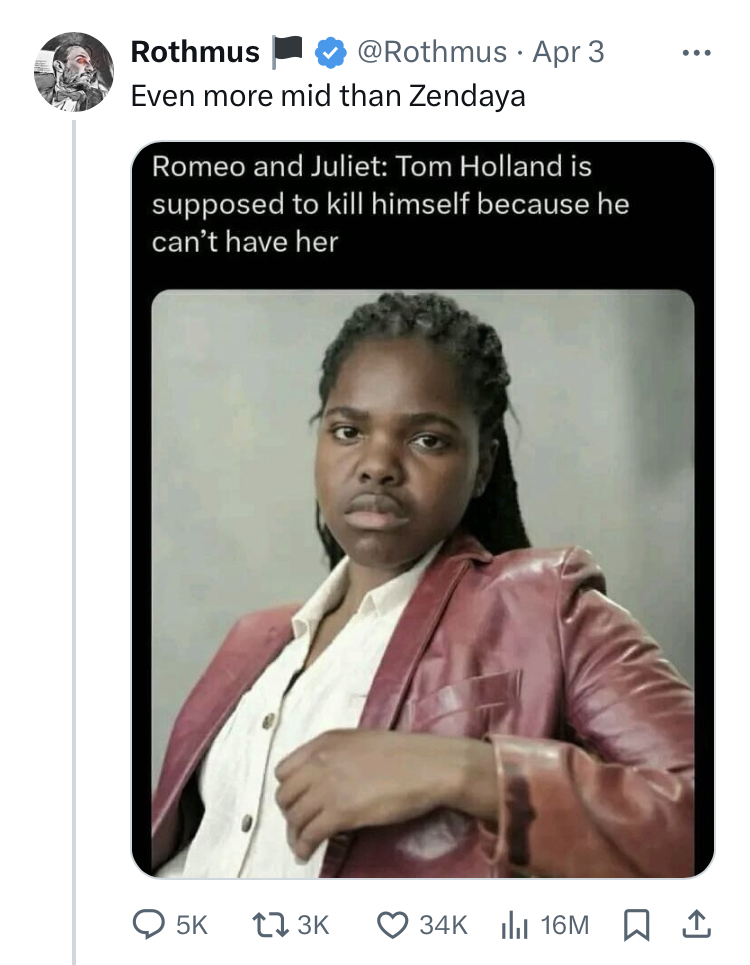Click the reply speech bubble icon
Image resolution: width=750 pixels, height=965 pixels.
click(148, 925)
